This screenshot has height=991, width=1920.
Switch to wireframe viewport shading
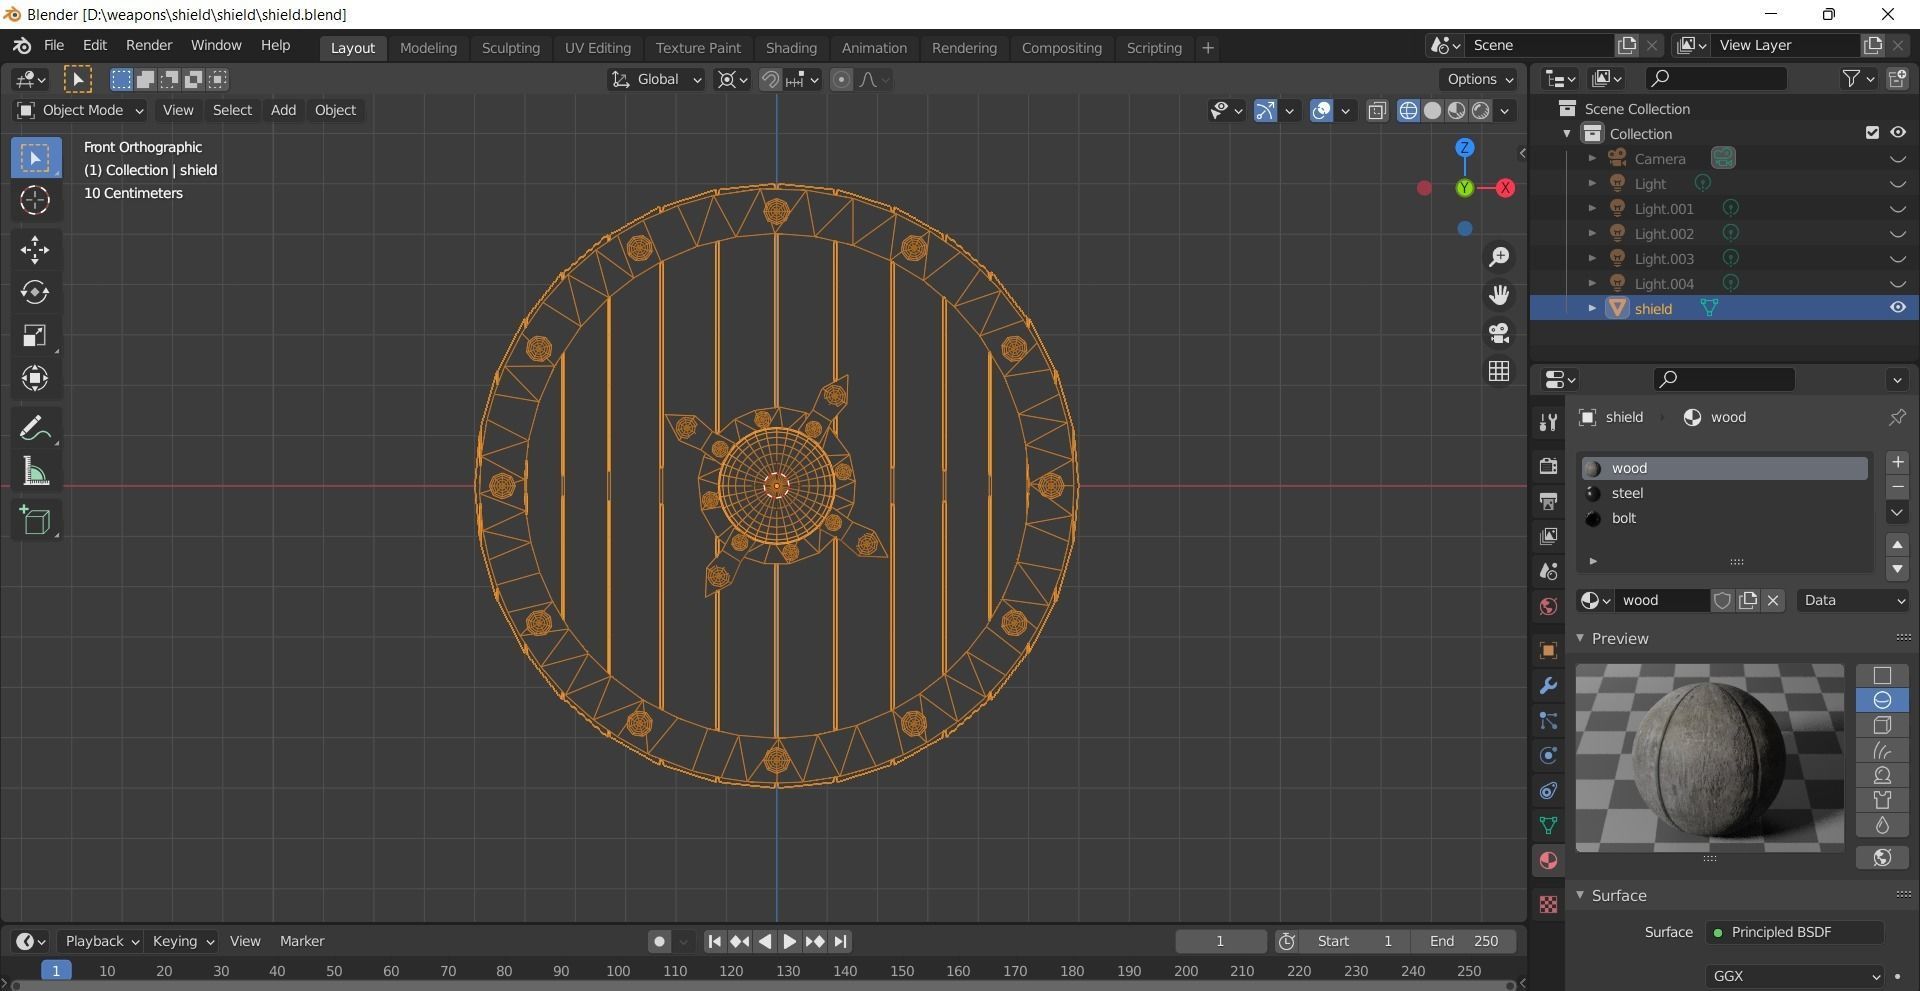point(1408,111)
